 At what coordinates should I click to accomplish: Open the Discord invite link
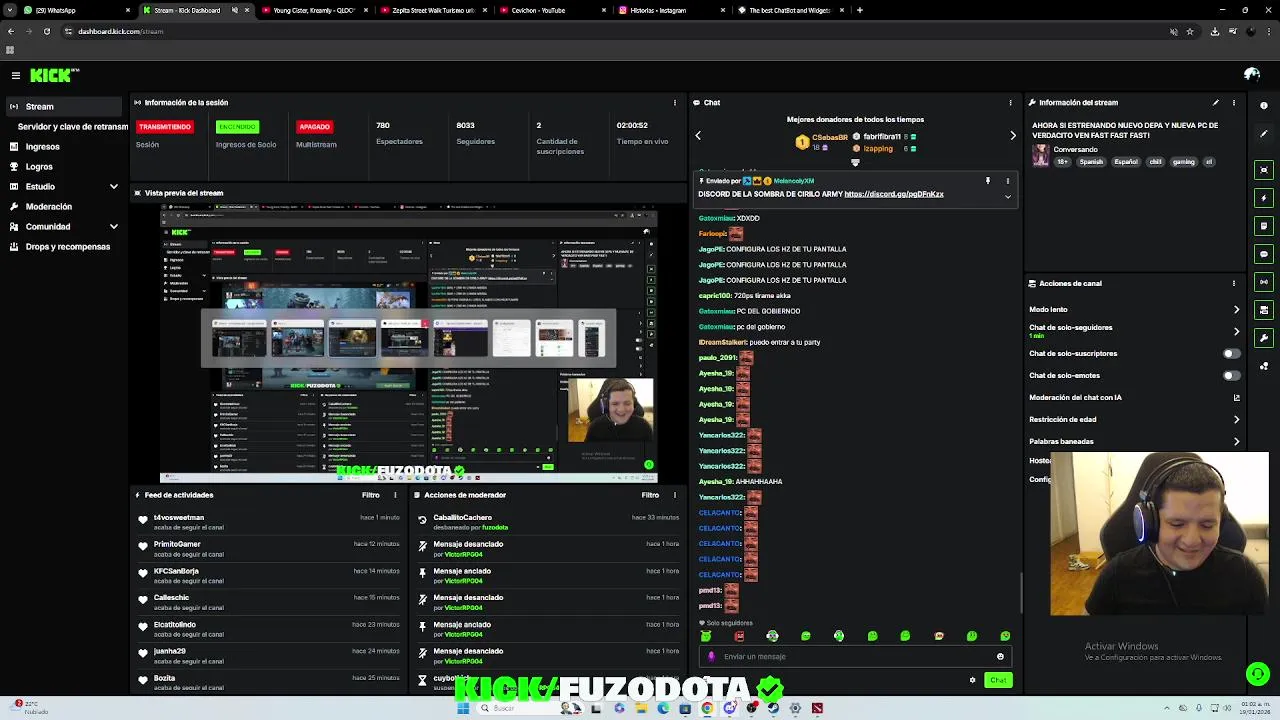click(894, 194)
